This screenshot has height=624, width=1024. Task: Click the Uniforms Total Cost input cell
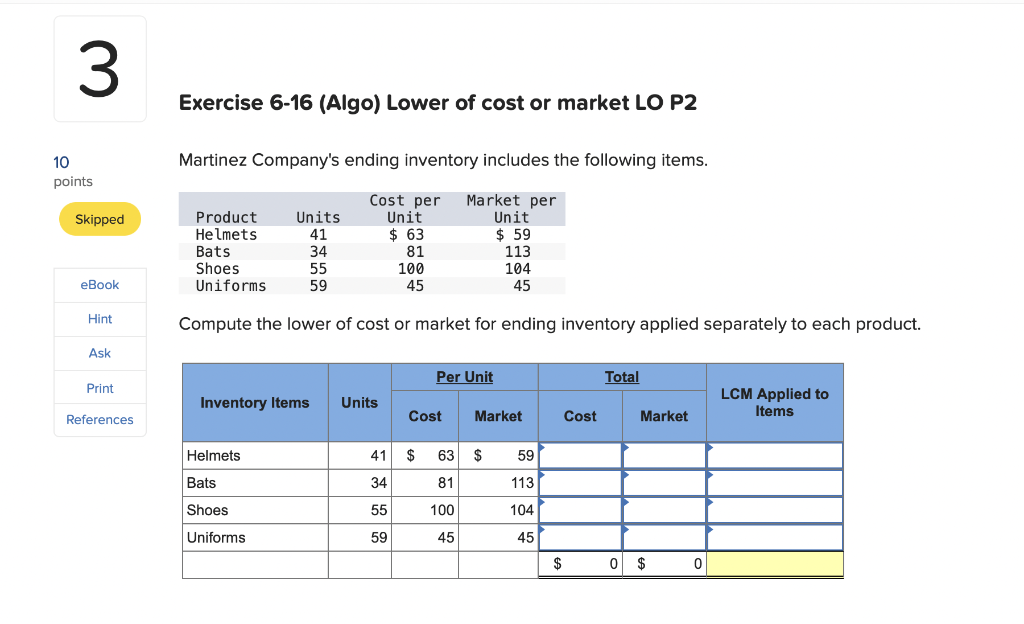click(580, 538)
